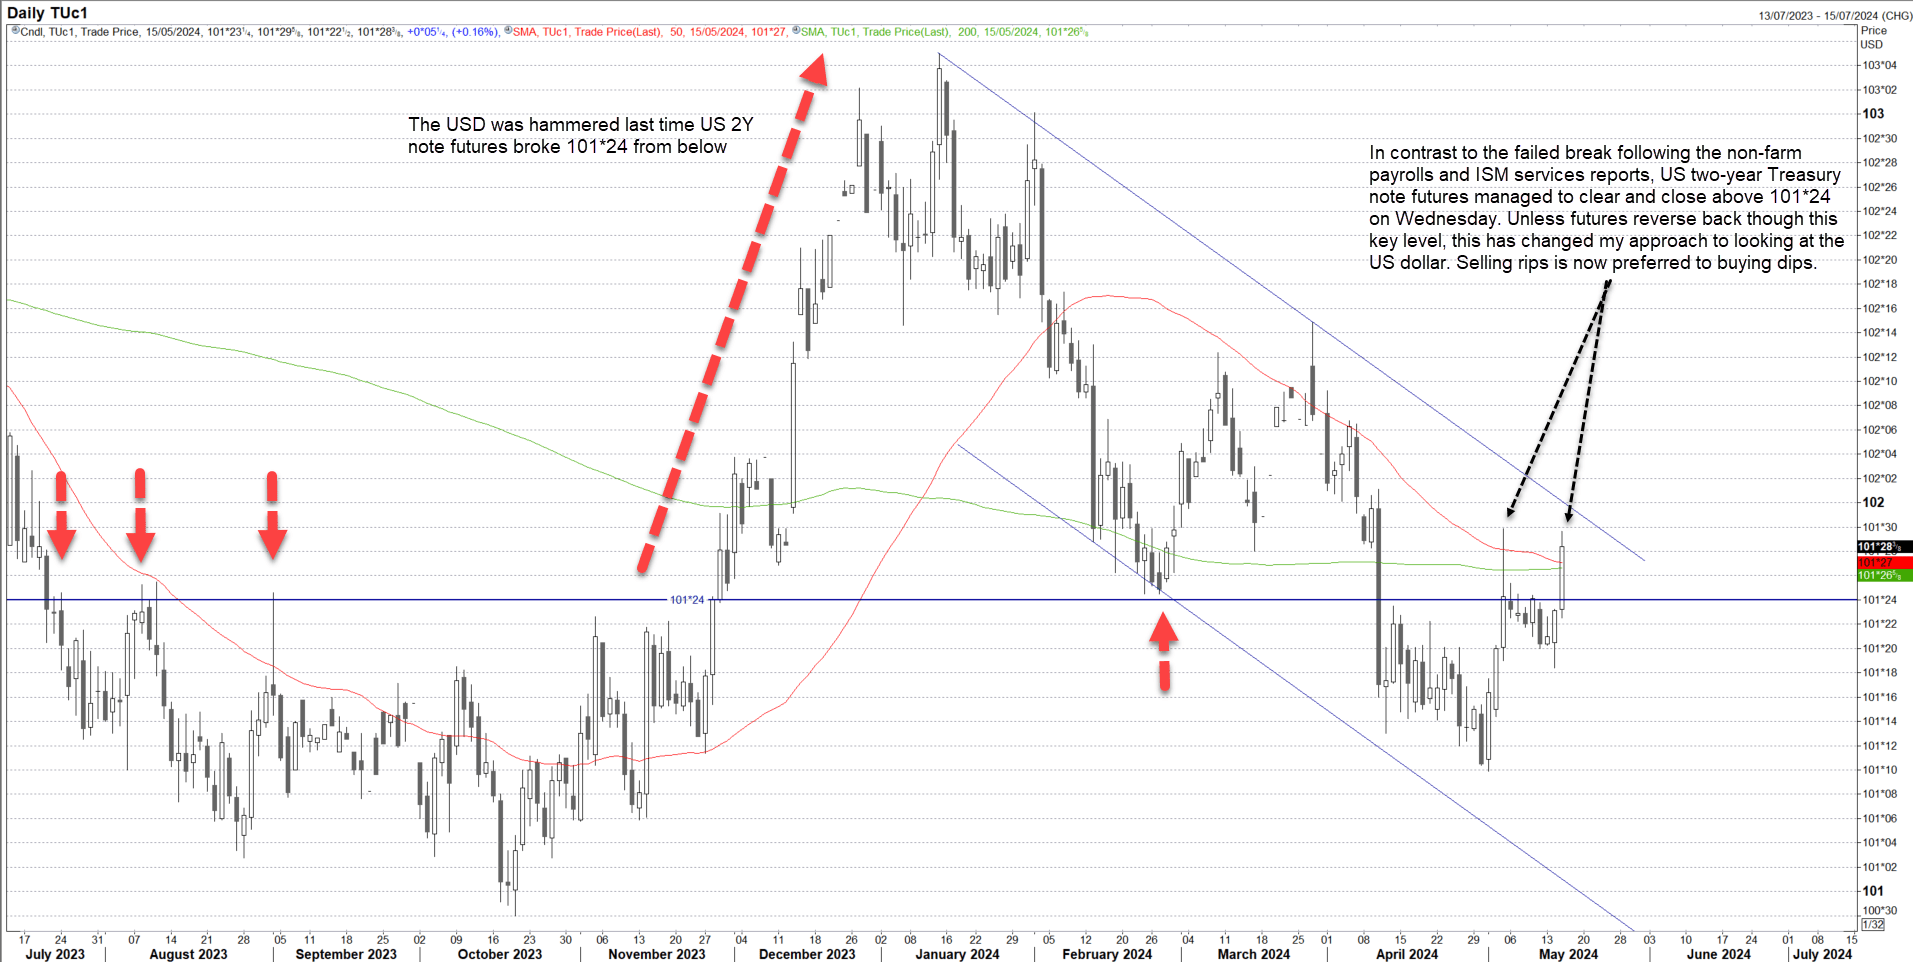
Task: Click the July 2024 time axis label
Action: tap(1822, 954)
